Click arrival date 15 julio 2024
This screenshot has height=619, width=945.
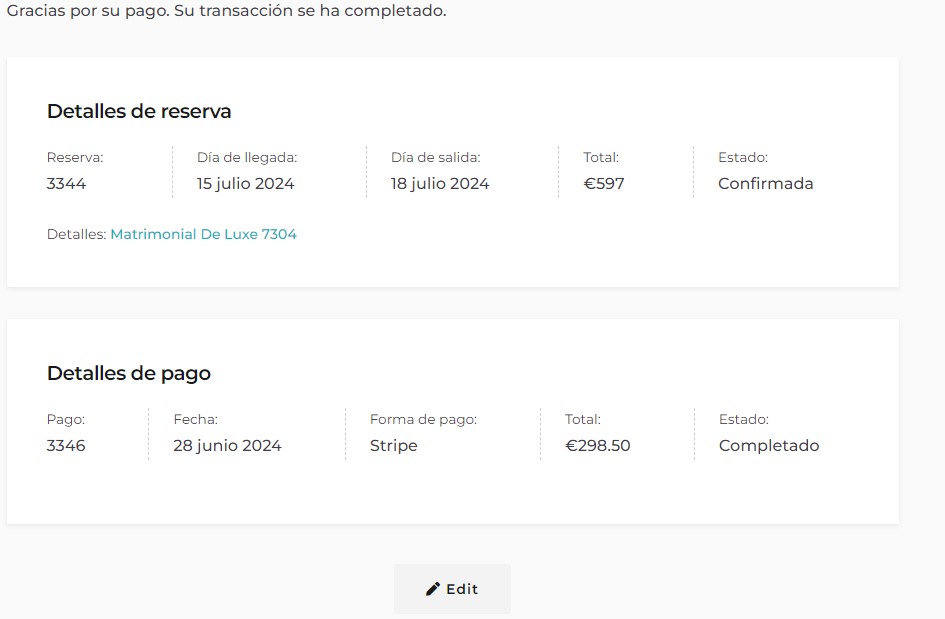245,184
